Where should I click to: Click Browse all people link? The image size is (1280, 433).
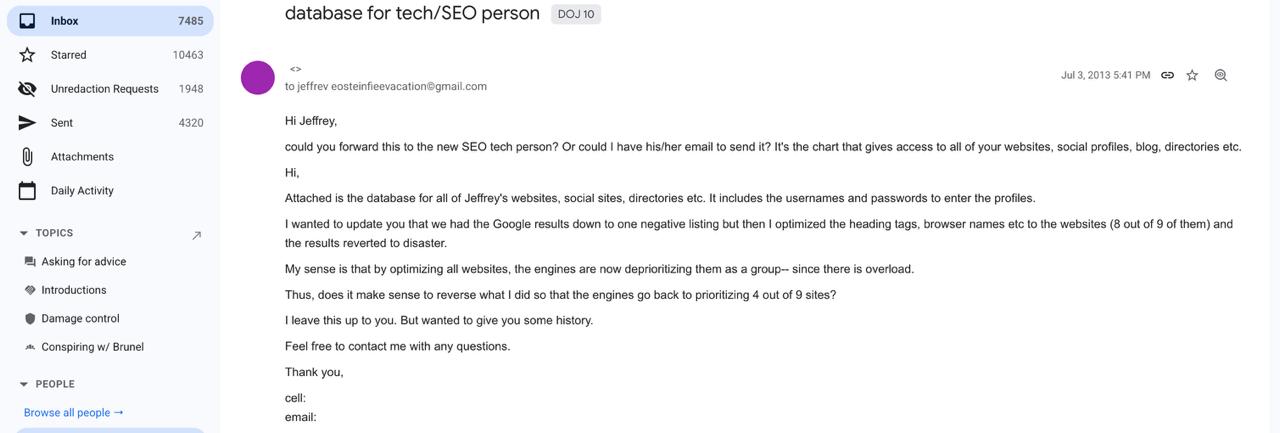73,412
